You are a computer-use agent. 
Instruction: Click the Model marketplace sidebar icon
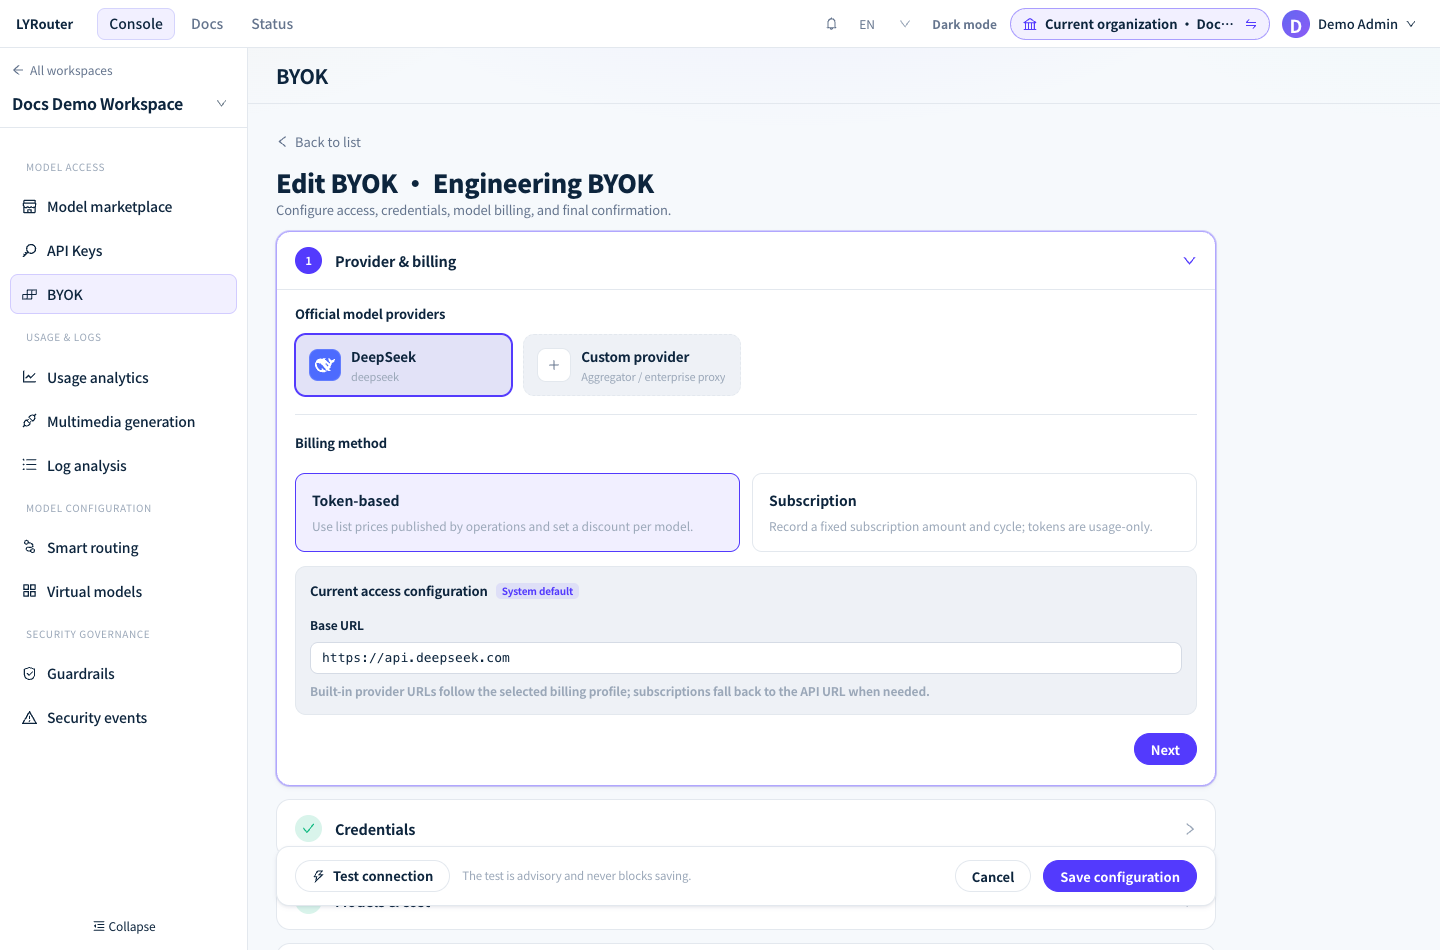(30, 207)
